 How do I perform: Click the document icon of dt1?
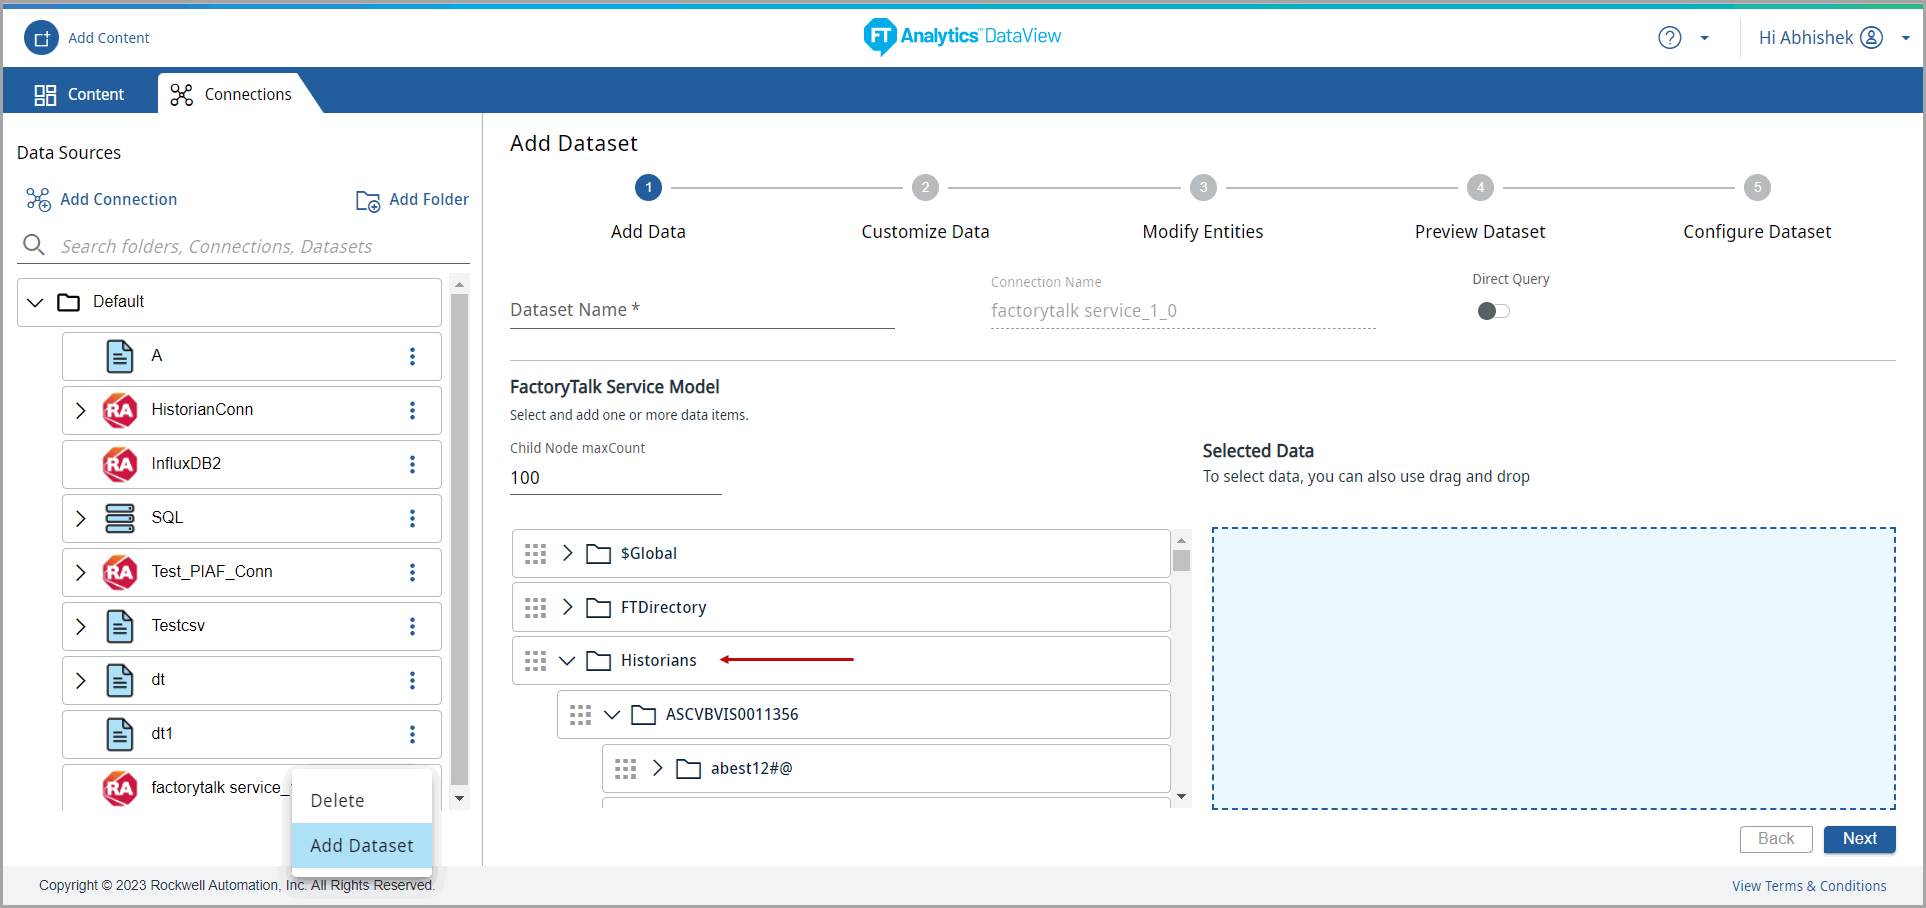tap(120, 734)
